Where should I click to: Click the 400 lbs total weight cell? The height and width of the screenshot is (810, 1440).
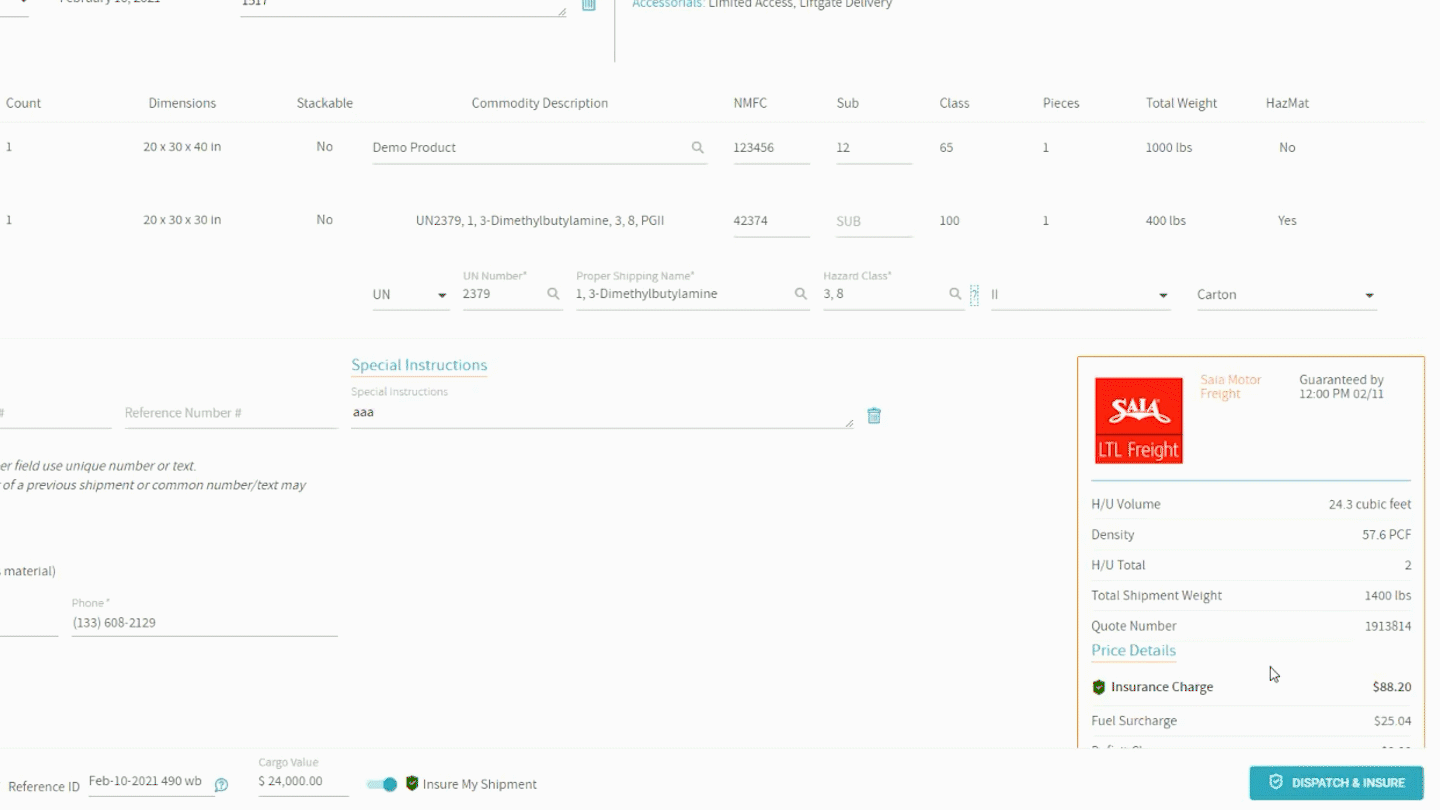click(1166, 220)
